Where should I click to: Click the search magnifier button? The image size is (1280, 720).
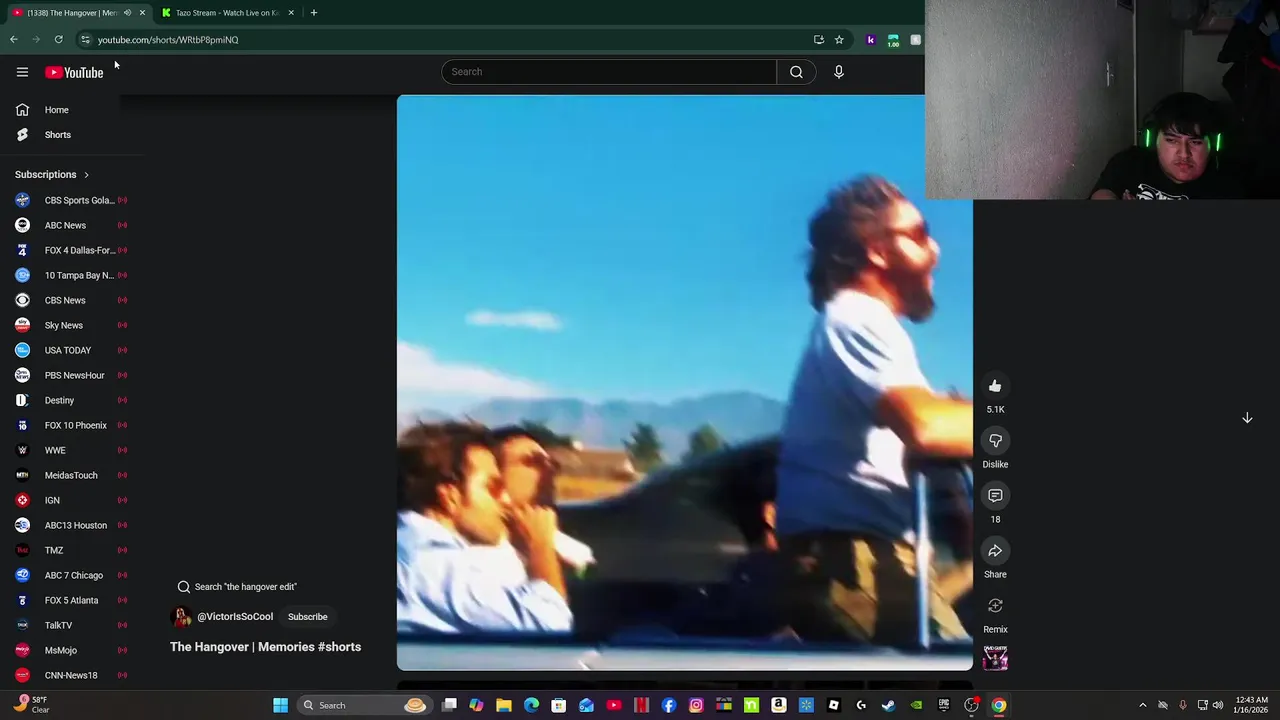[796, 72]
